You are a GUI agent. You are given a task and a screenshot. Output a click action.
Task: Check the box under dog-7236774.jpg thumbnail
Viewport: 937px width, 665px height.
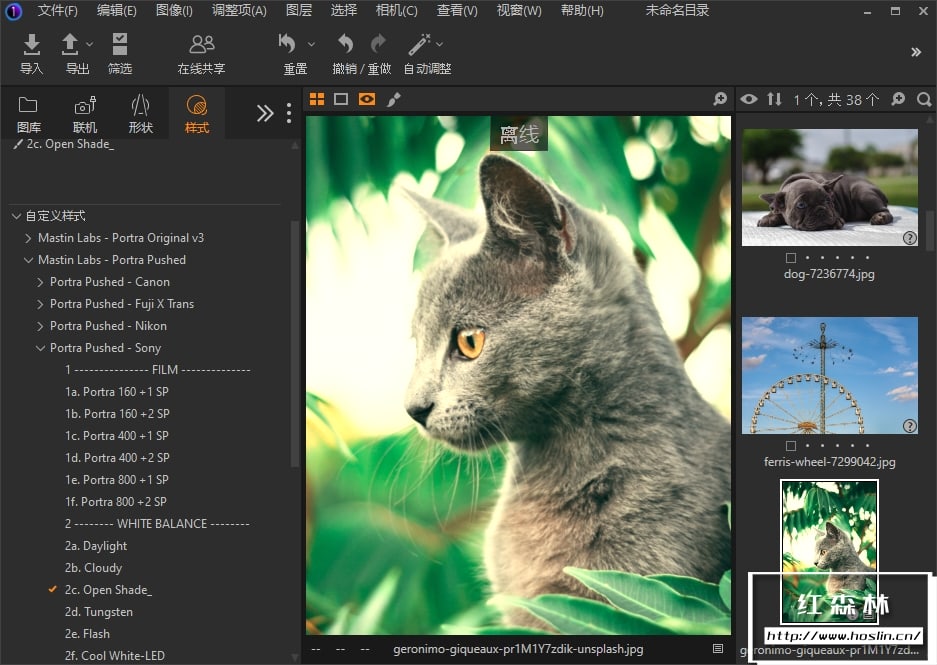click(791, 258)
